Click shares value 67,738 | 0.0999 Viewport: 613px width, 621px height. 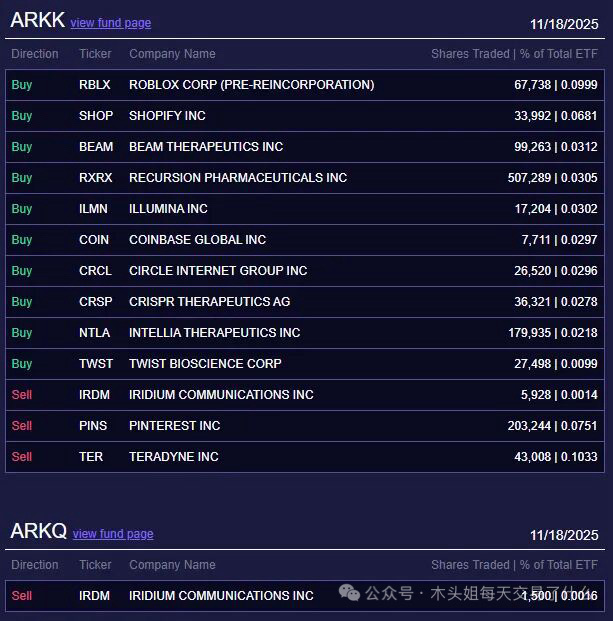[x=556, y=85]
